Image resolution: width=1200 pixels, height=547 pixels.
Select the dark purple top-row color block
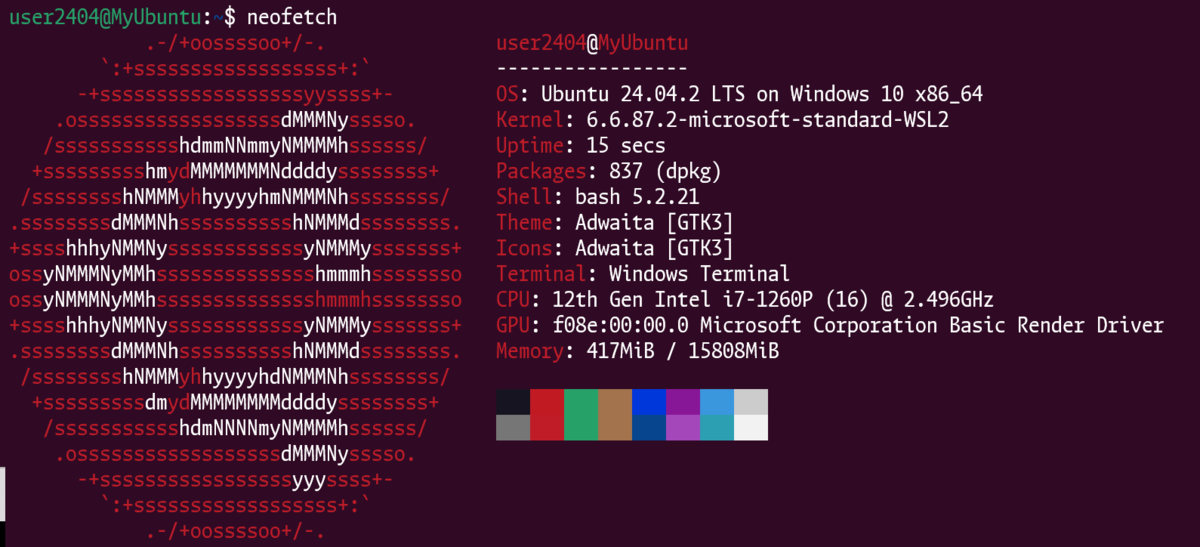tap(683, 402)
